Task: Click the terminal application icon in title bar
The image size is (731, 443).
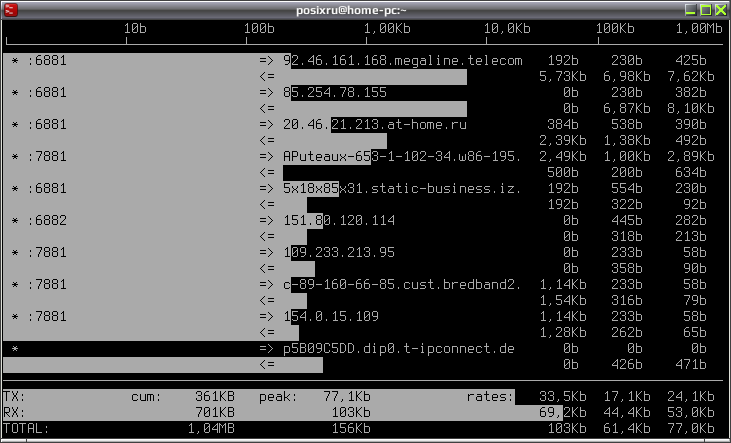Action: [10, 9]
